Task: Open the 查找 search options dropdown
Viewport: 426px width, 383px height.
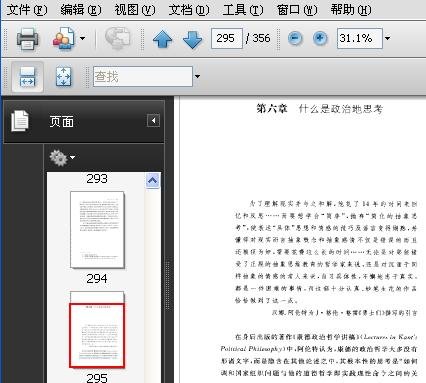Action: click(197, 76)
